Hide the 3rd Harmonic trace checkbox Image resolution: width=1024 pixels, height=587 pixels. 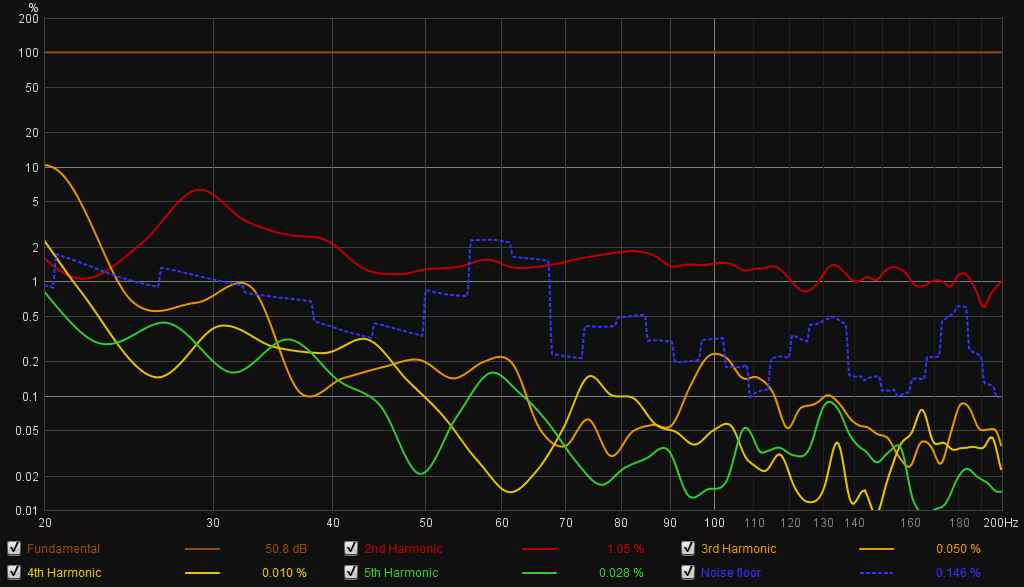click(688, 548)
